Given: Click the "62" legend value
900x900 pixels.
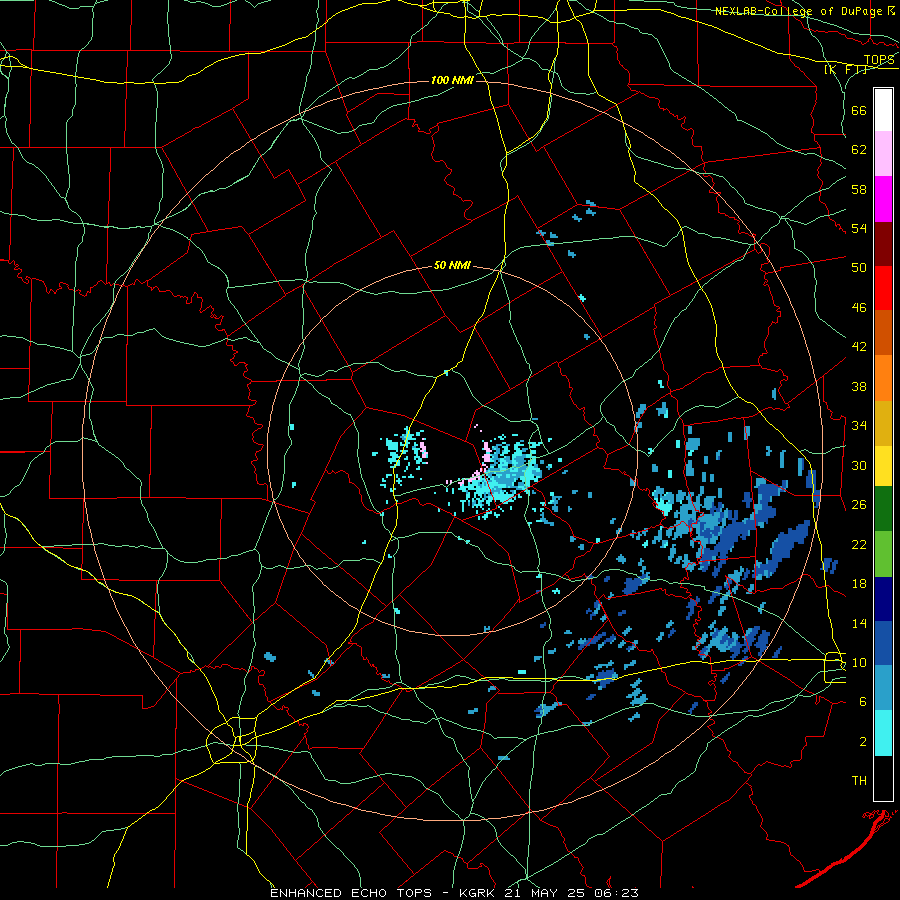Looking at the screenshot, I should click(859, 150).
